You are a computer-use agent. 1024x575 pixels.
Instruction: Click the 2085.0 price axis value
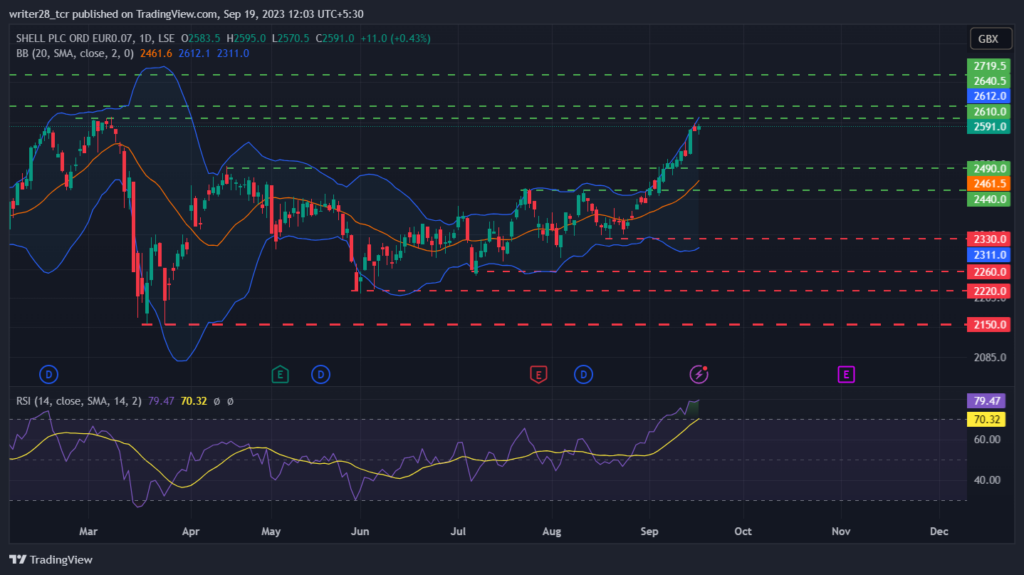click(990, 357)
